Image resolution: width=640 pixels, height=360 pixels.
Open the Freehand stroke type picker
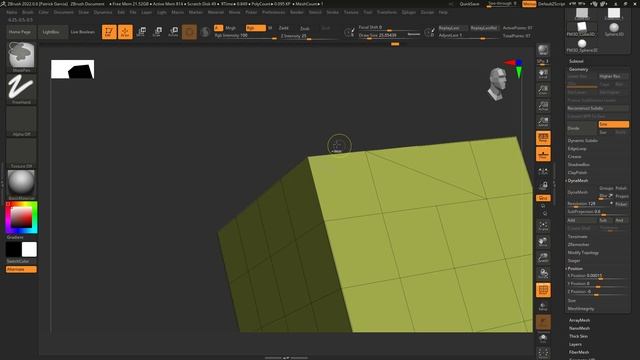click(21, 89)
